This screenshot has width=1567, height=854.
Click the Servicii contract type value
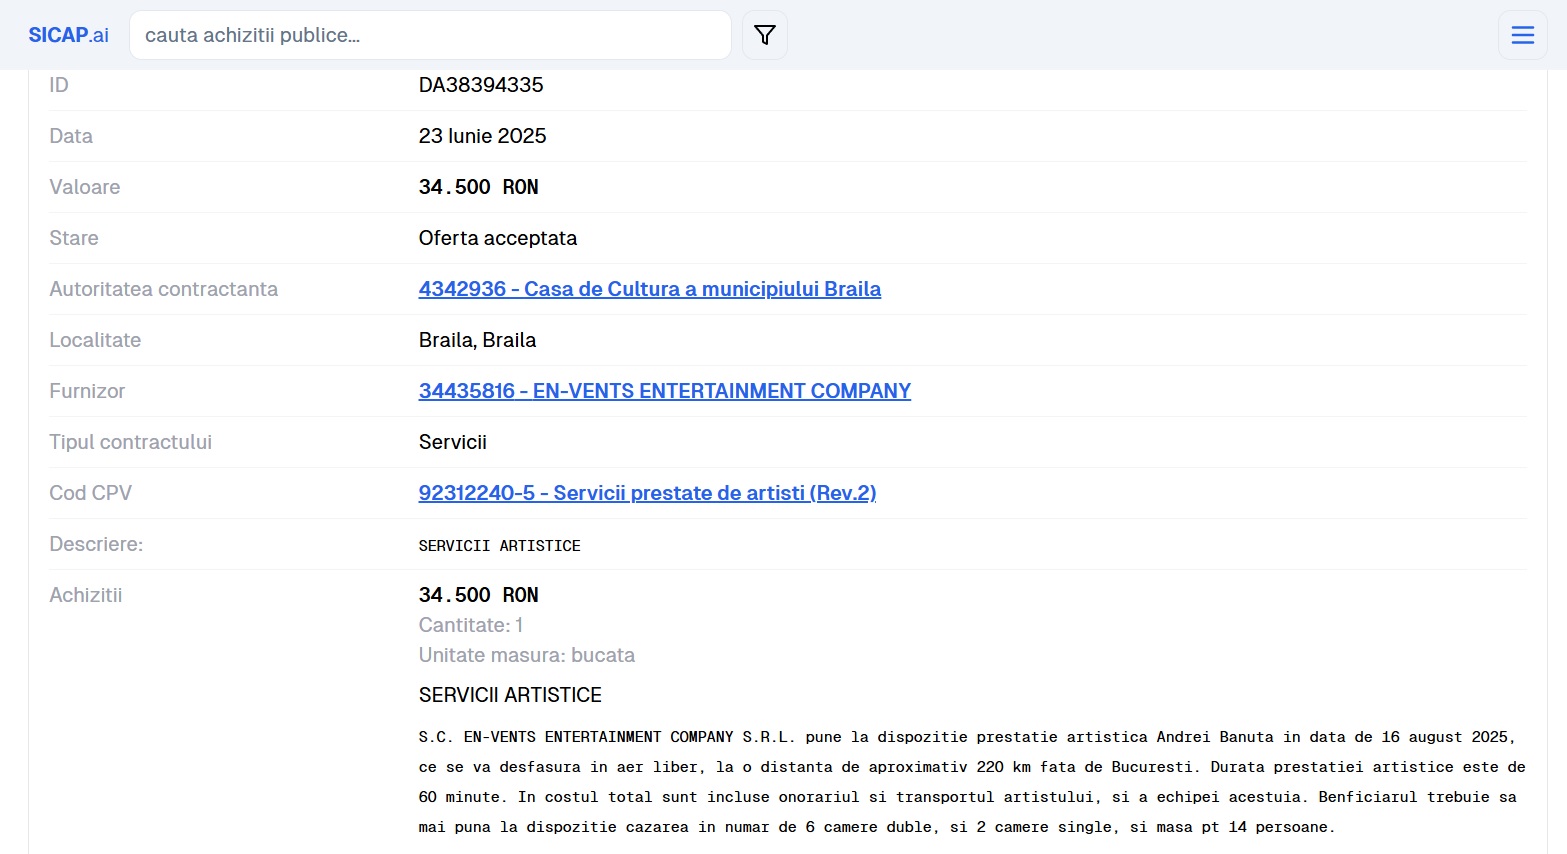[x=453, y=442]
